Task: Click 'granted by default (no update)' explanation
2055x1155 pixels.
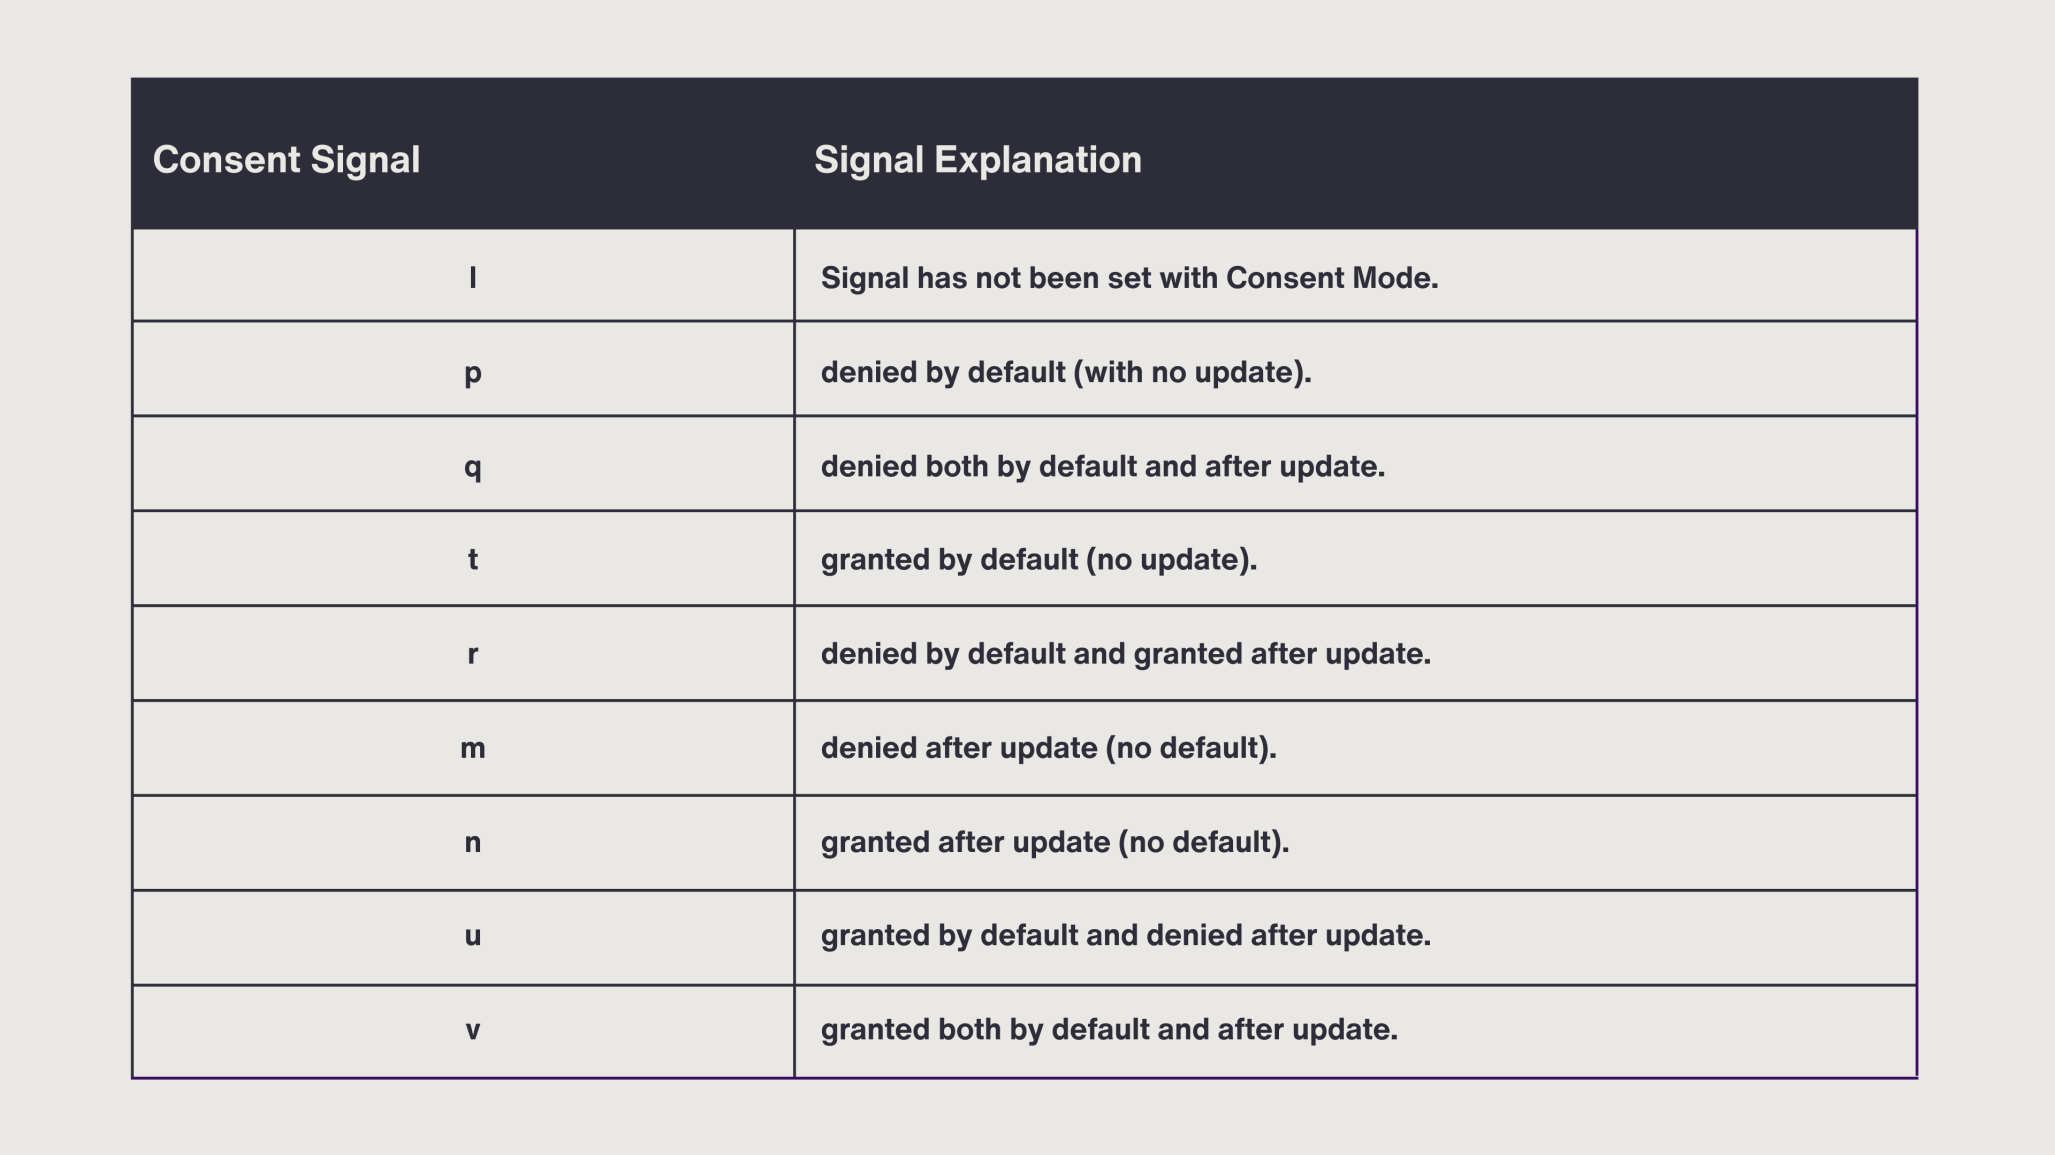Action: [1038, 559]
